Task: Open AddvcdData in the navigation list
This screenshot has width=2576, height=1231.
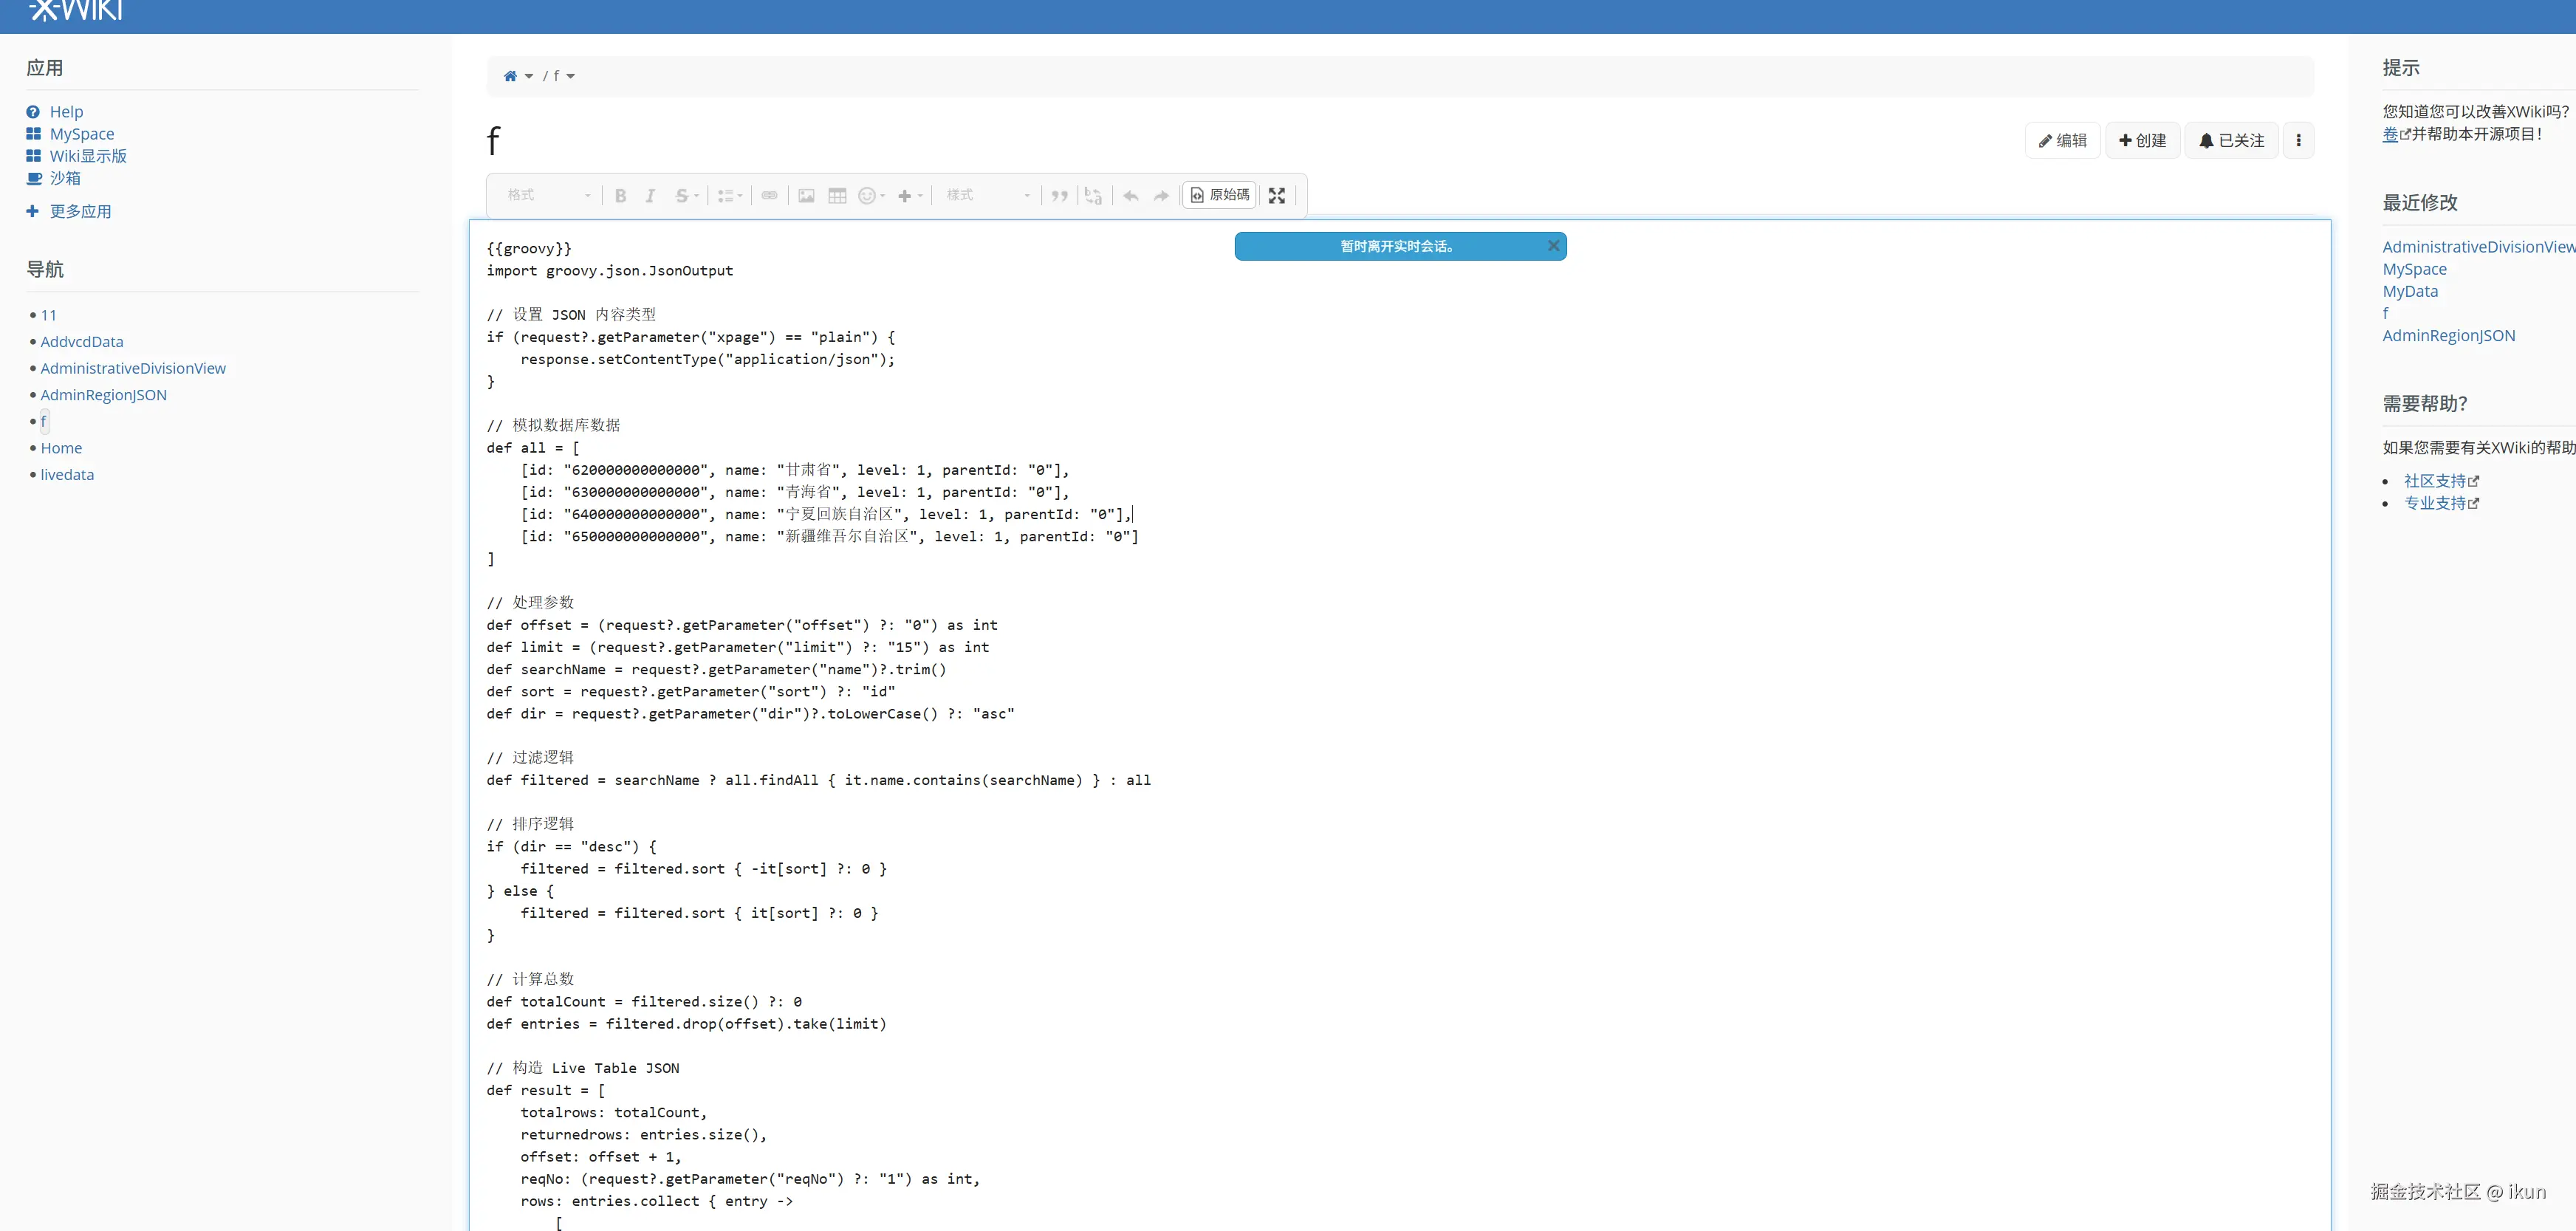Action: coord(82,342)
